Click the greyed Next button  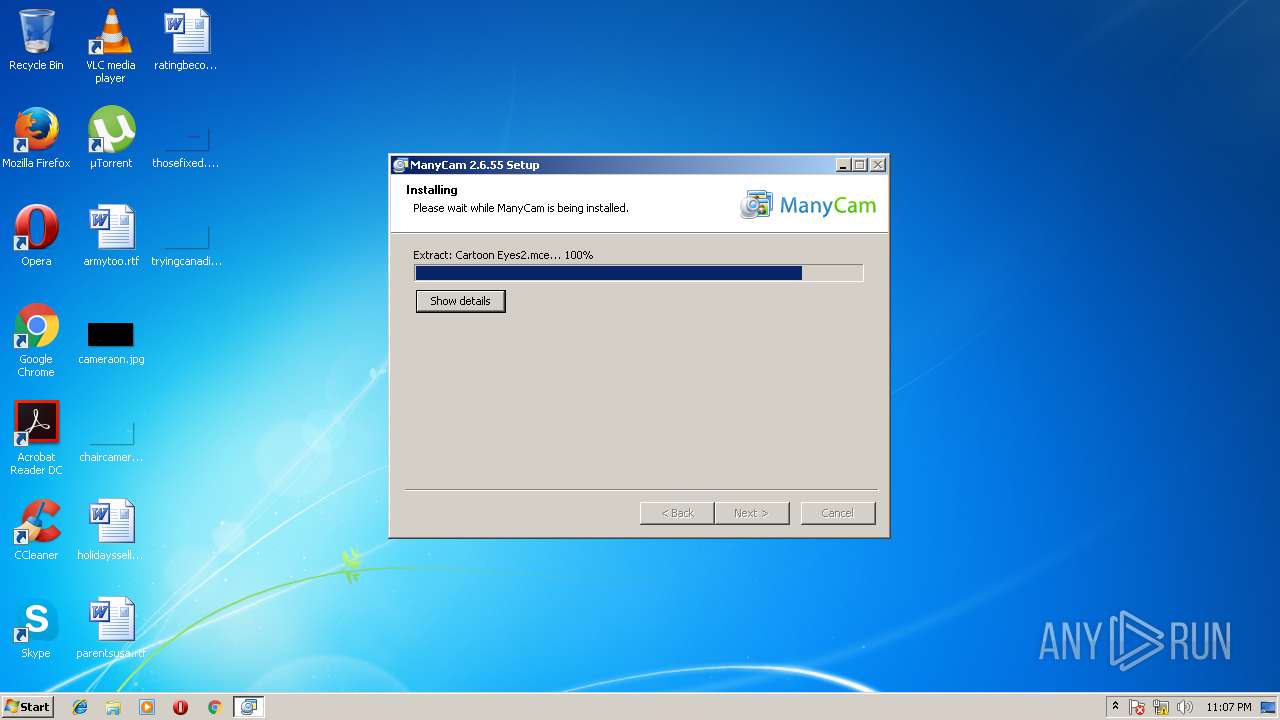(751, 513)
